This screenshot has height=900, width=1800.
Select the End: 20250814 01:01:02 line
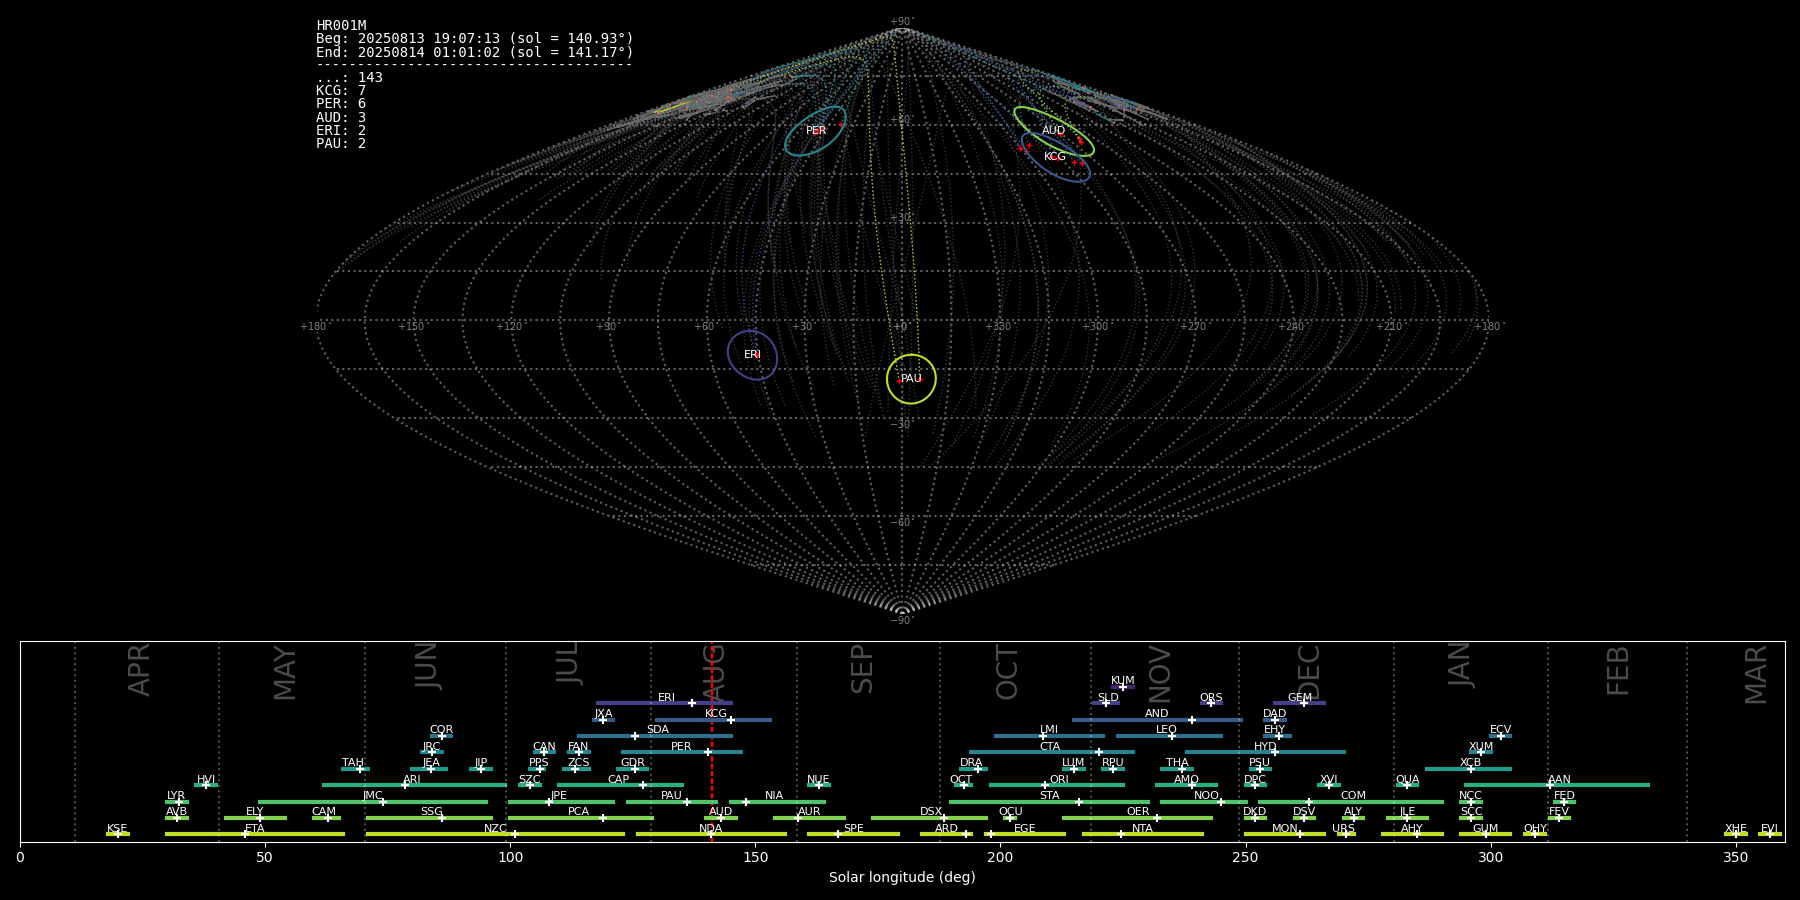click(x=475, y=52)
